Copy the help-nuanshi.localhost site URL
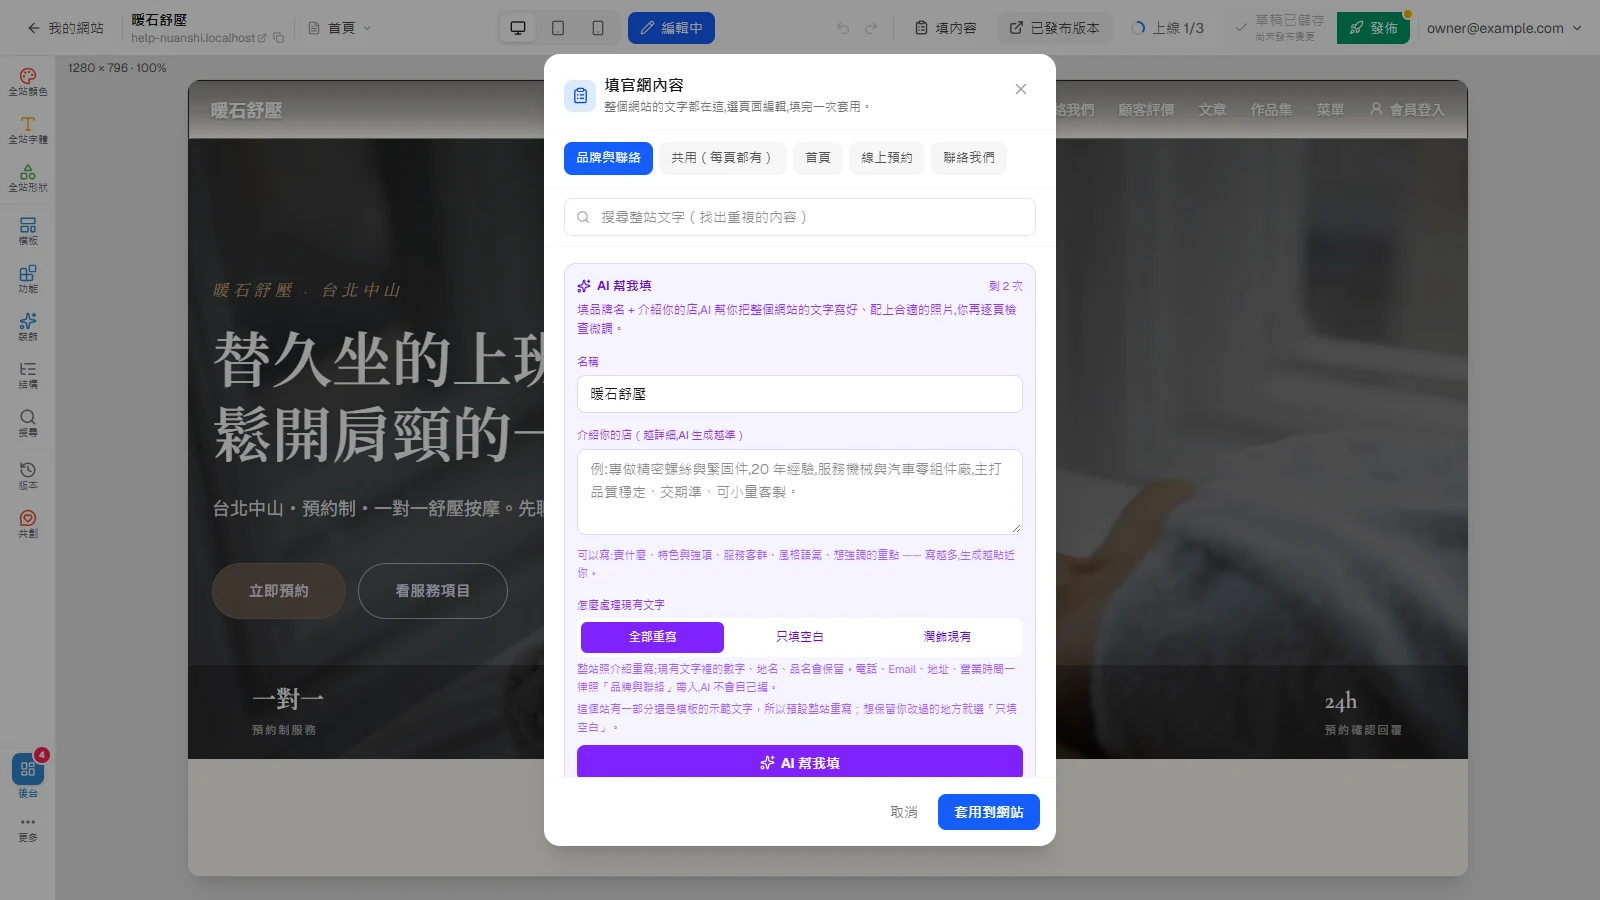This screenshot has height=900, width=1600. [279, 38]
